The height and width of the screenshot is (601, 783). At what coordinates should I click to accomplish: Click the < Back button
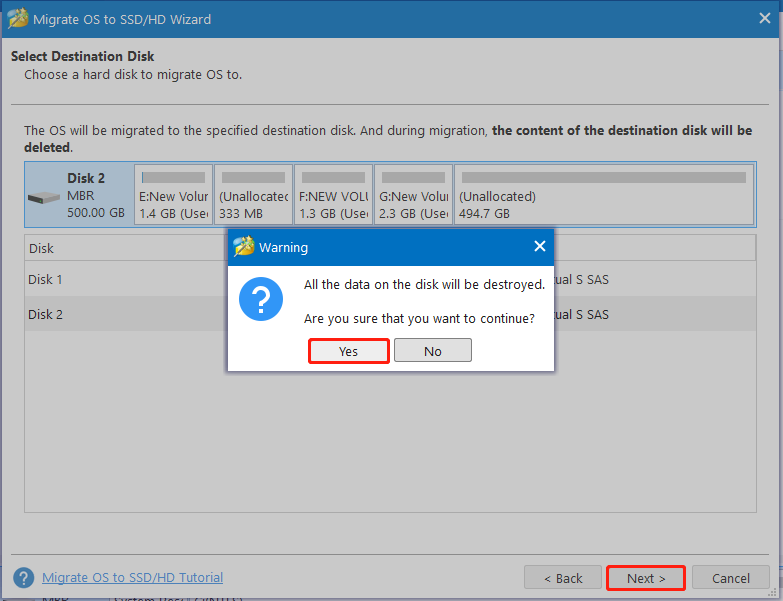tap(563, 578)
